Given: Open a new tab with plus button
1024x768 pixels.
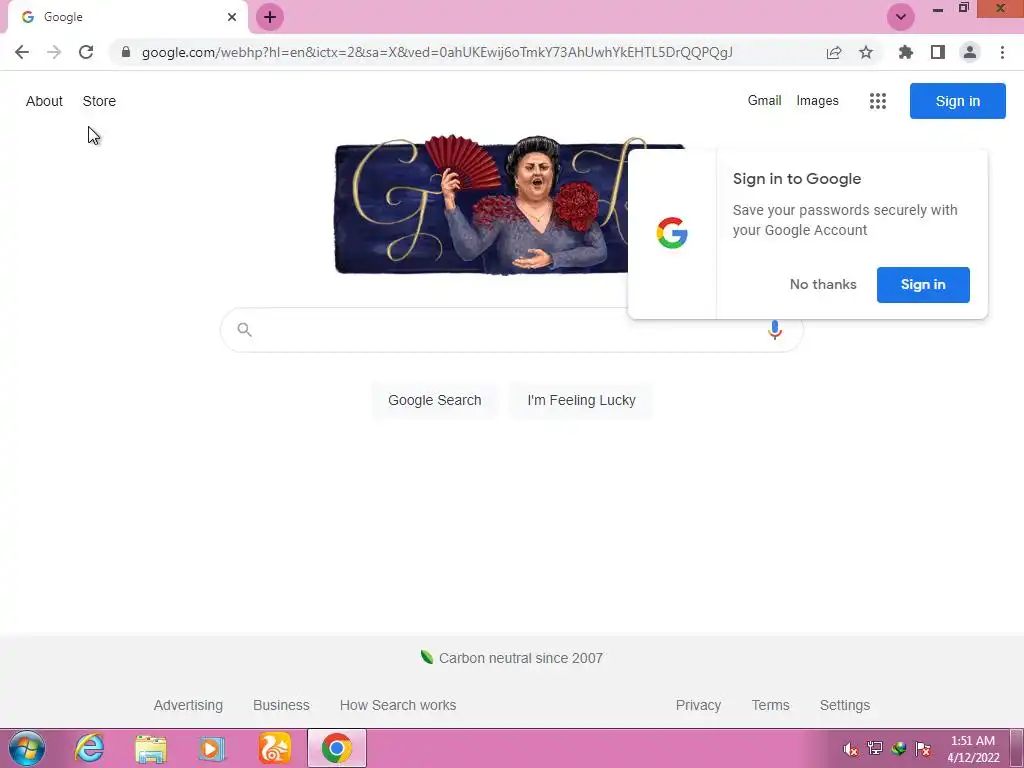Looking at the screenshot, I should coord(270,17).
